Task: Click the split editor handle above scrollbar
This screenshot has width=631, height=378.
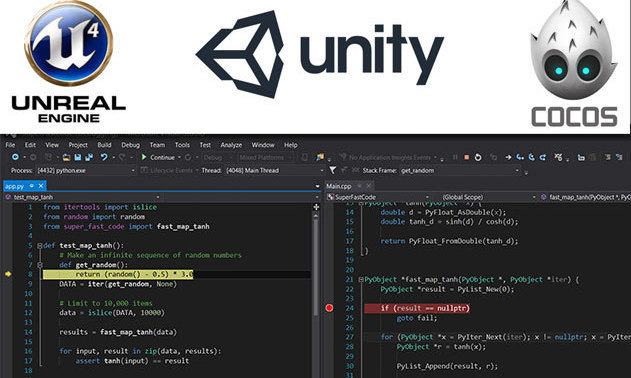Action: pyautogui.click(x=316, y=207)
